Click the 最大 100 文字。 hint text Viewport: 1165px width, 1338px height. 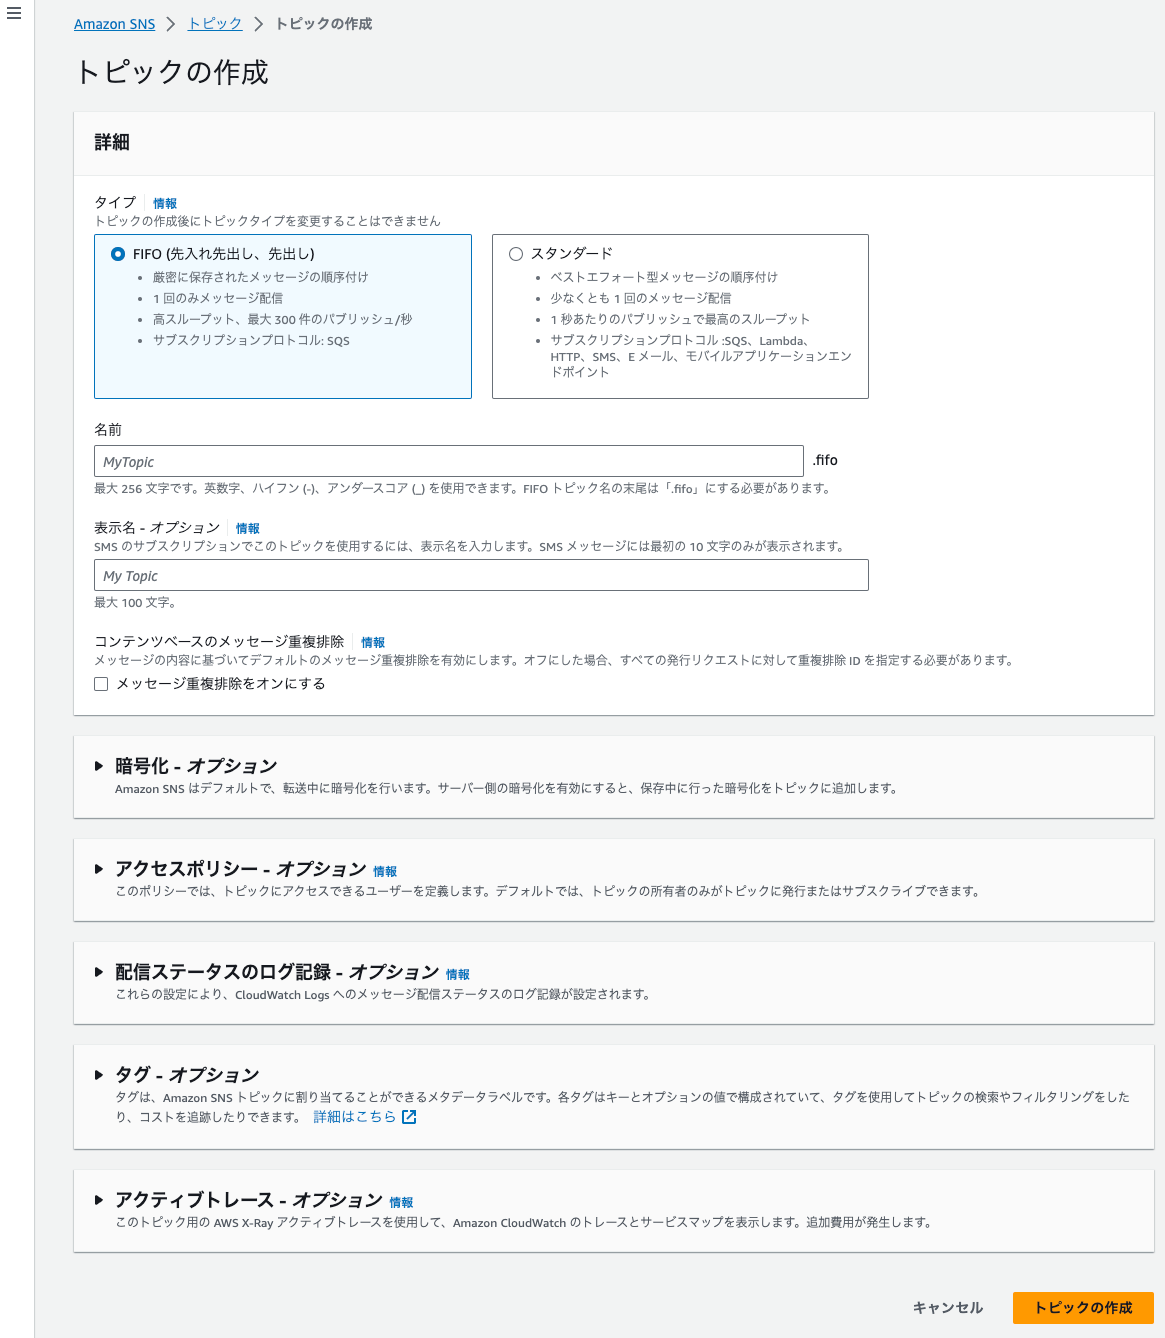pos(135,603)
